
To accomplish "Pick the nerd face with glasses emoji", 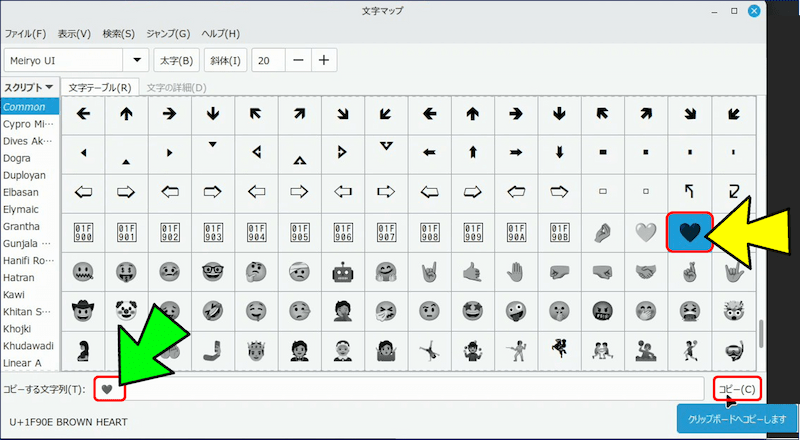I will [212, 271].
